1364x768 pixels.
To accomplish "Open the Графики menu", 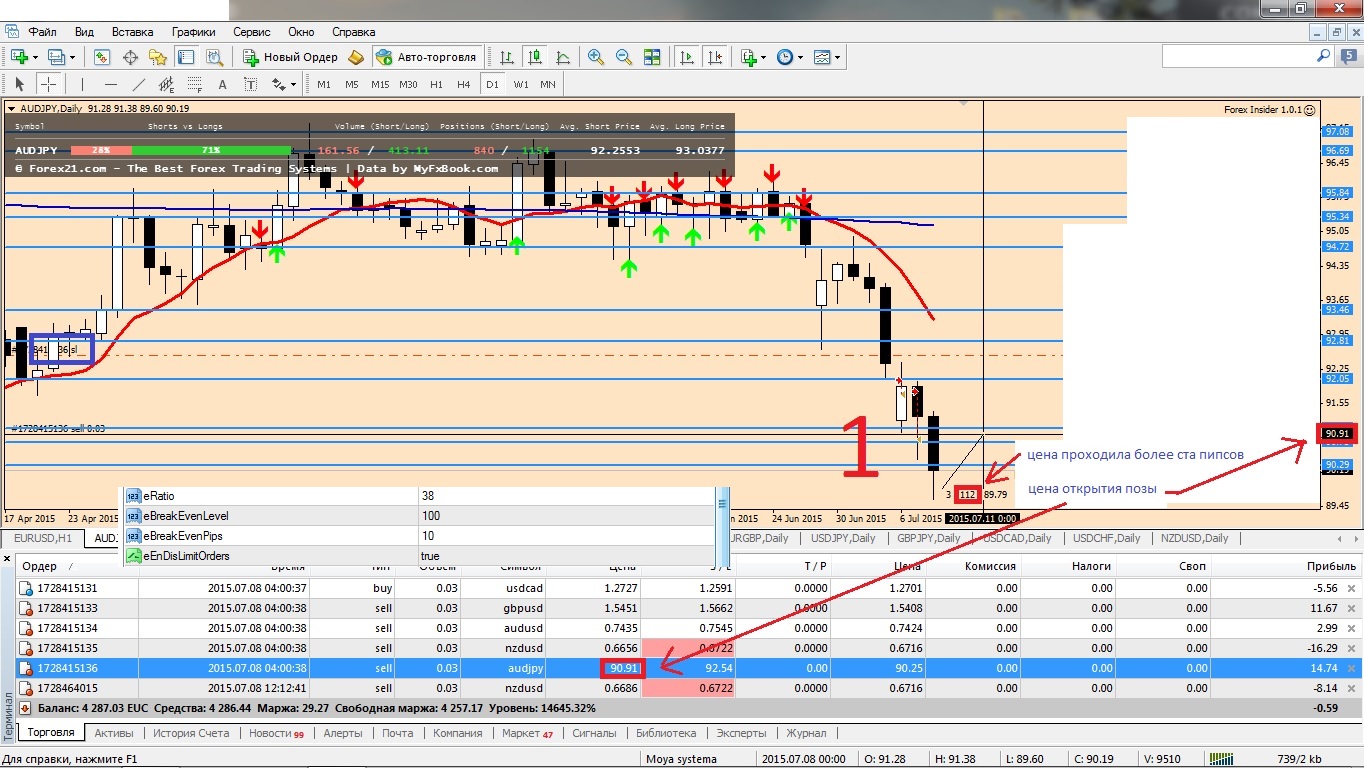I will [193, 32].
